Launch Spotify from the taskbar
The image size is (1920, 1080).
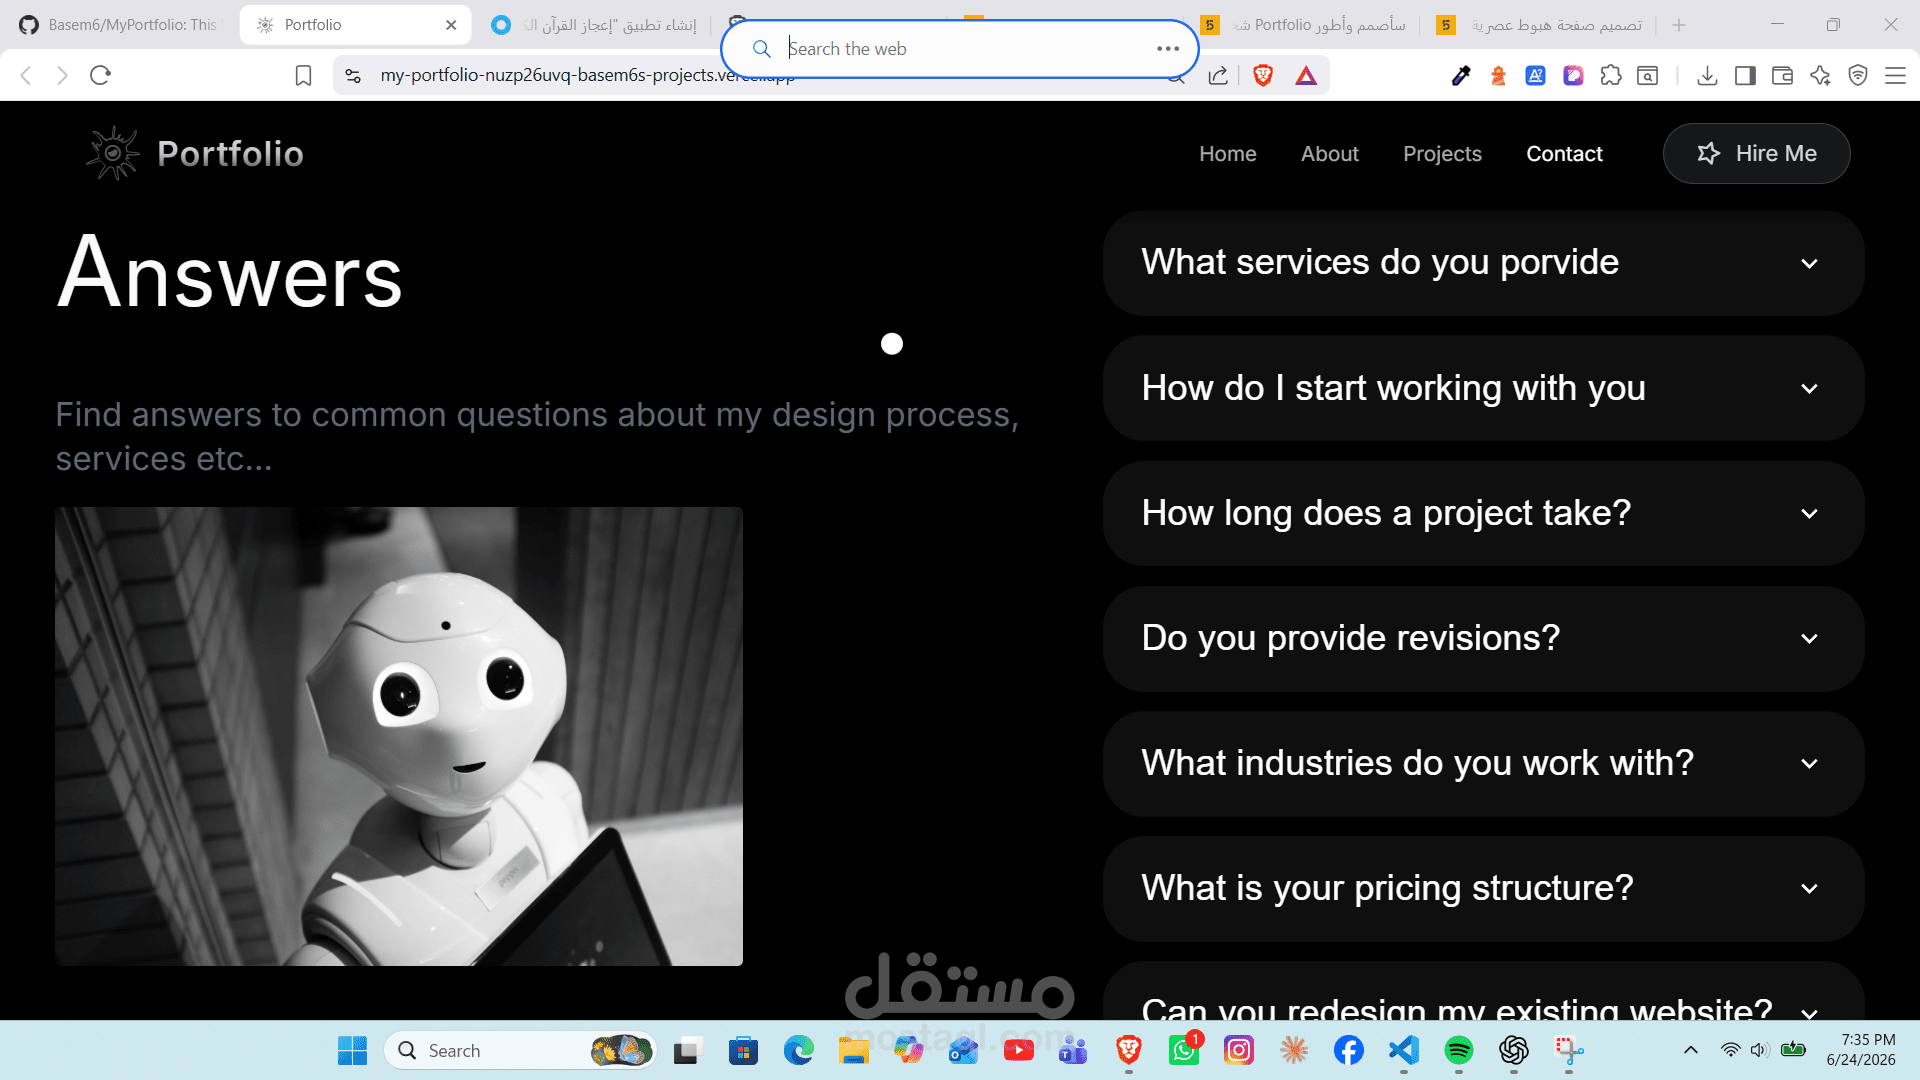click(1459, 1050)
